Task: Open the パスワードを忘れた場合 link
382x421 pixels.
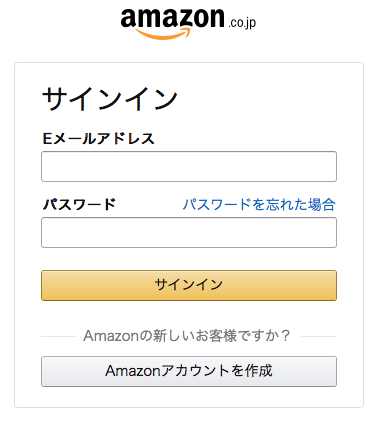Action: (x=259, y=204)
